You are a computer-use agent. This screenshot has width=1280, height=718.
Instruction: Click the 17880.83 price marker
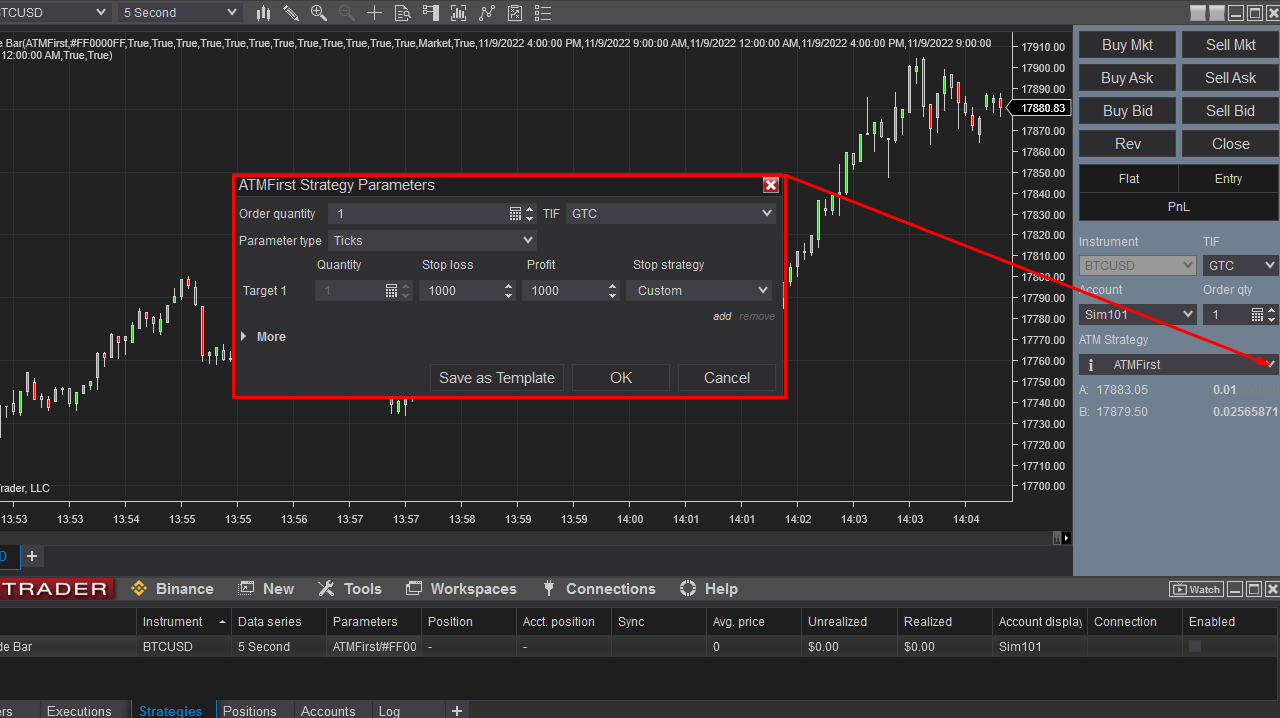click(1042, 108)
